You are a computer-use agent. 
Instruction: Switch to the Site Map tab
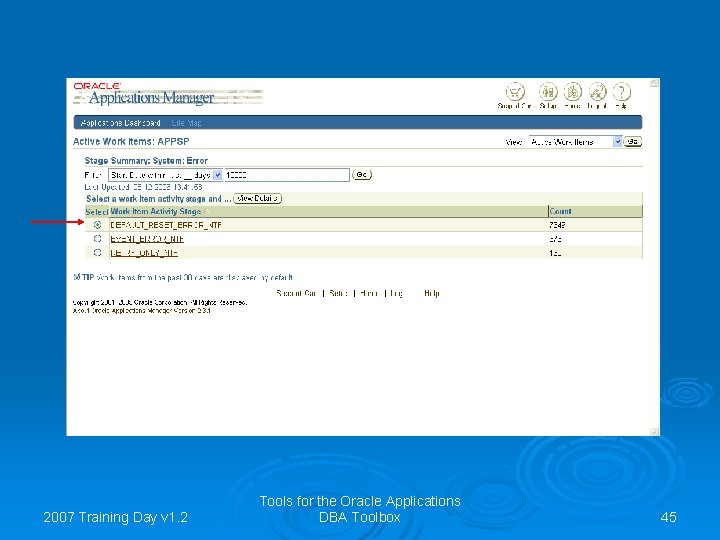tap(186, 123)
